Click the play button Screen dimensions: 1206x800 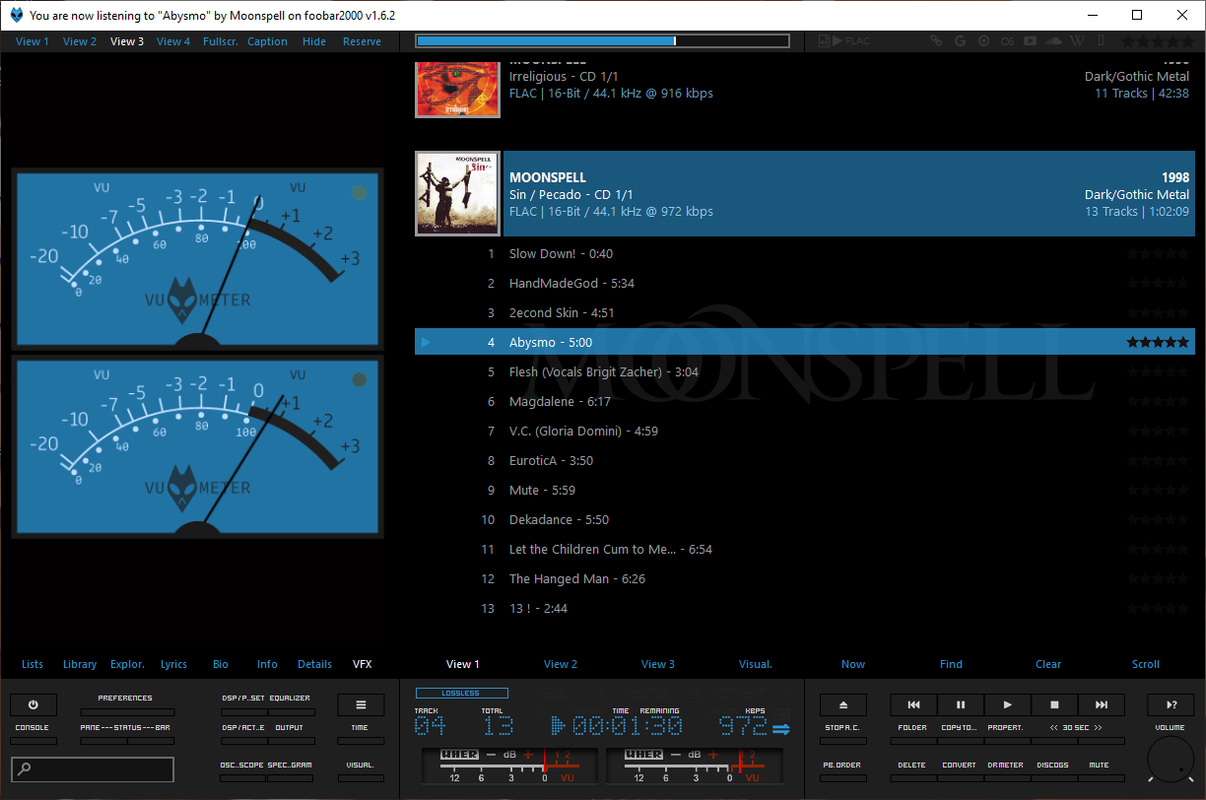(1008, 705)
